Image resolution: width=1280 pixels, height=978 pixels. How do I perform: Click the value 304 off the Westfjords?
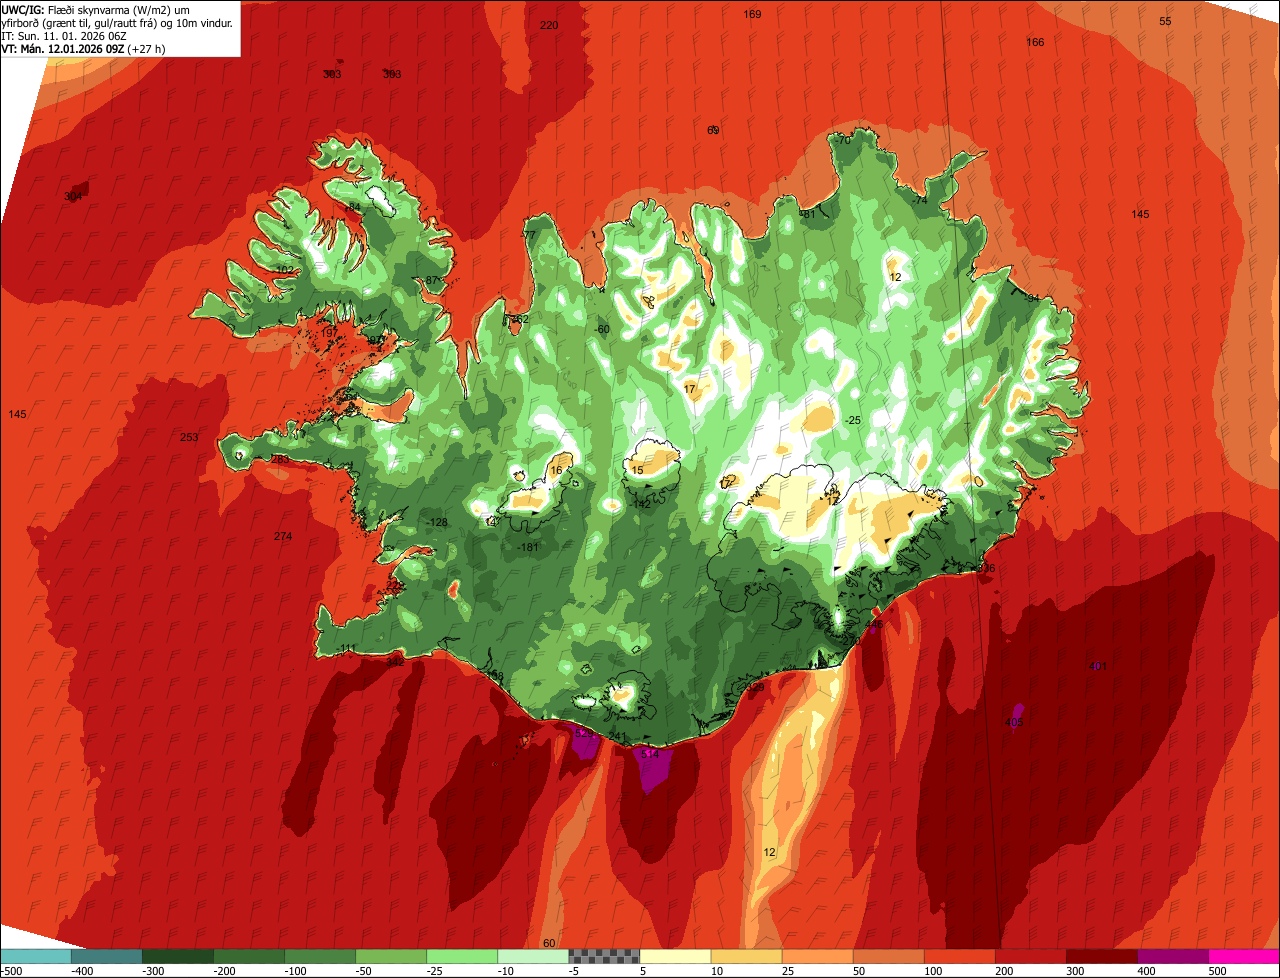(73, 196)
